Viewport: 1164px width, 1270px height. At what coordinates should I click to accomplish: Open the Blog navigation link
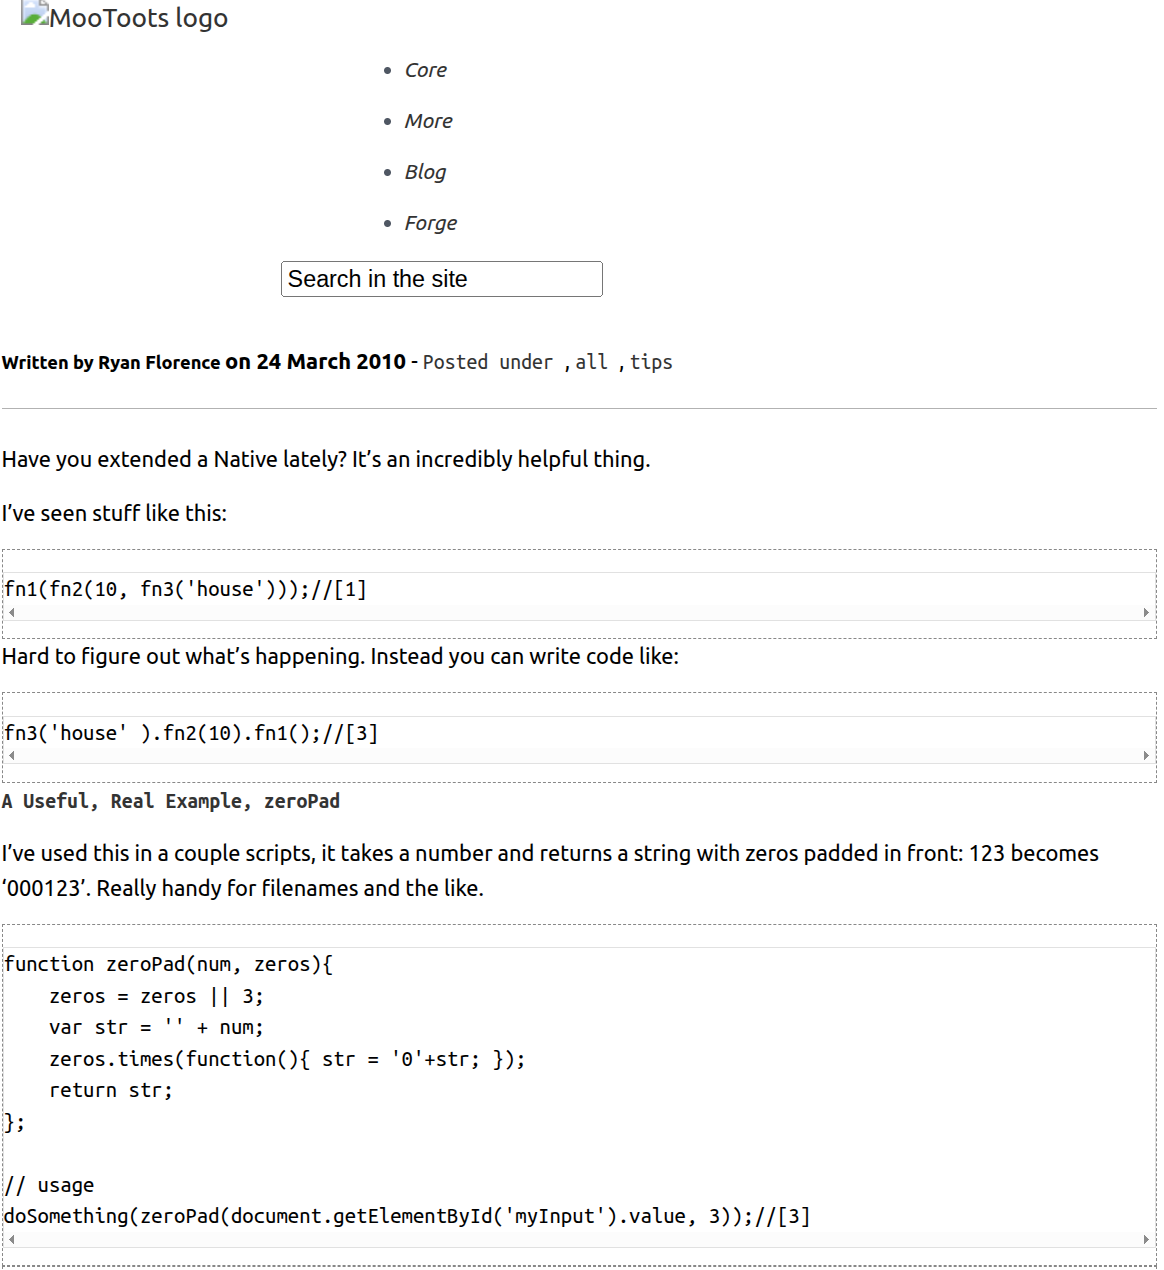coord(425,172)
